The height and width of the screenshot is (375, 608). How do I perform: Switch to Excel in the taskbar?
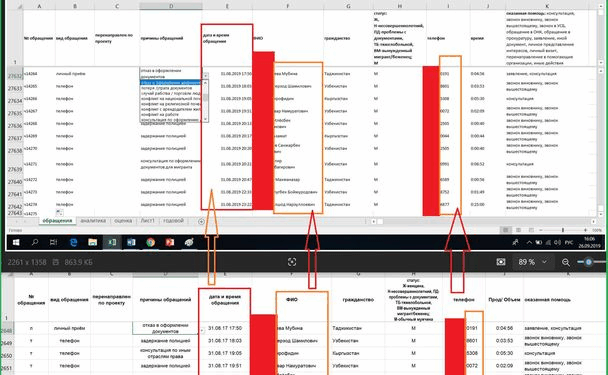(112, 242)
